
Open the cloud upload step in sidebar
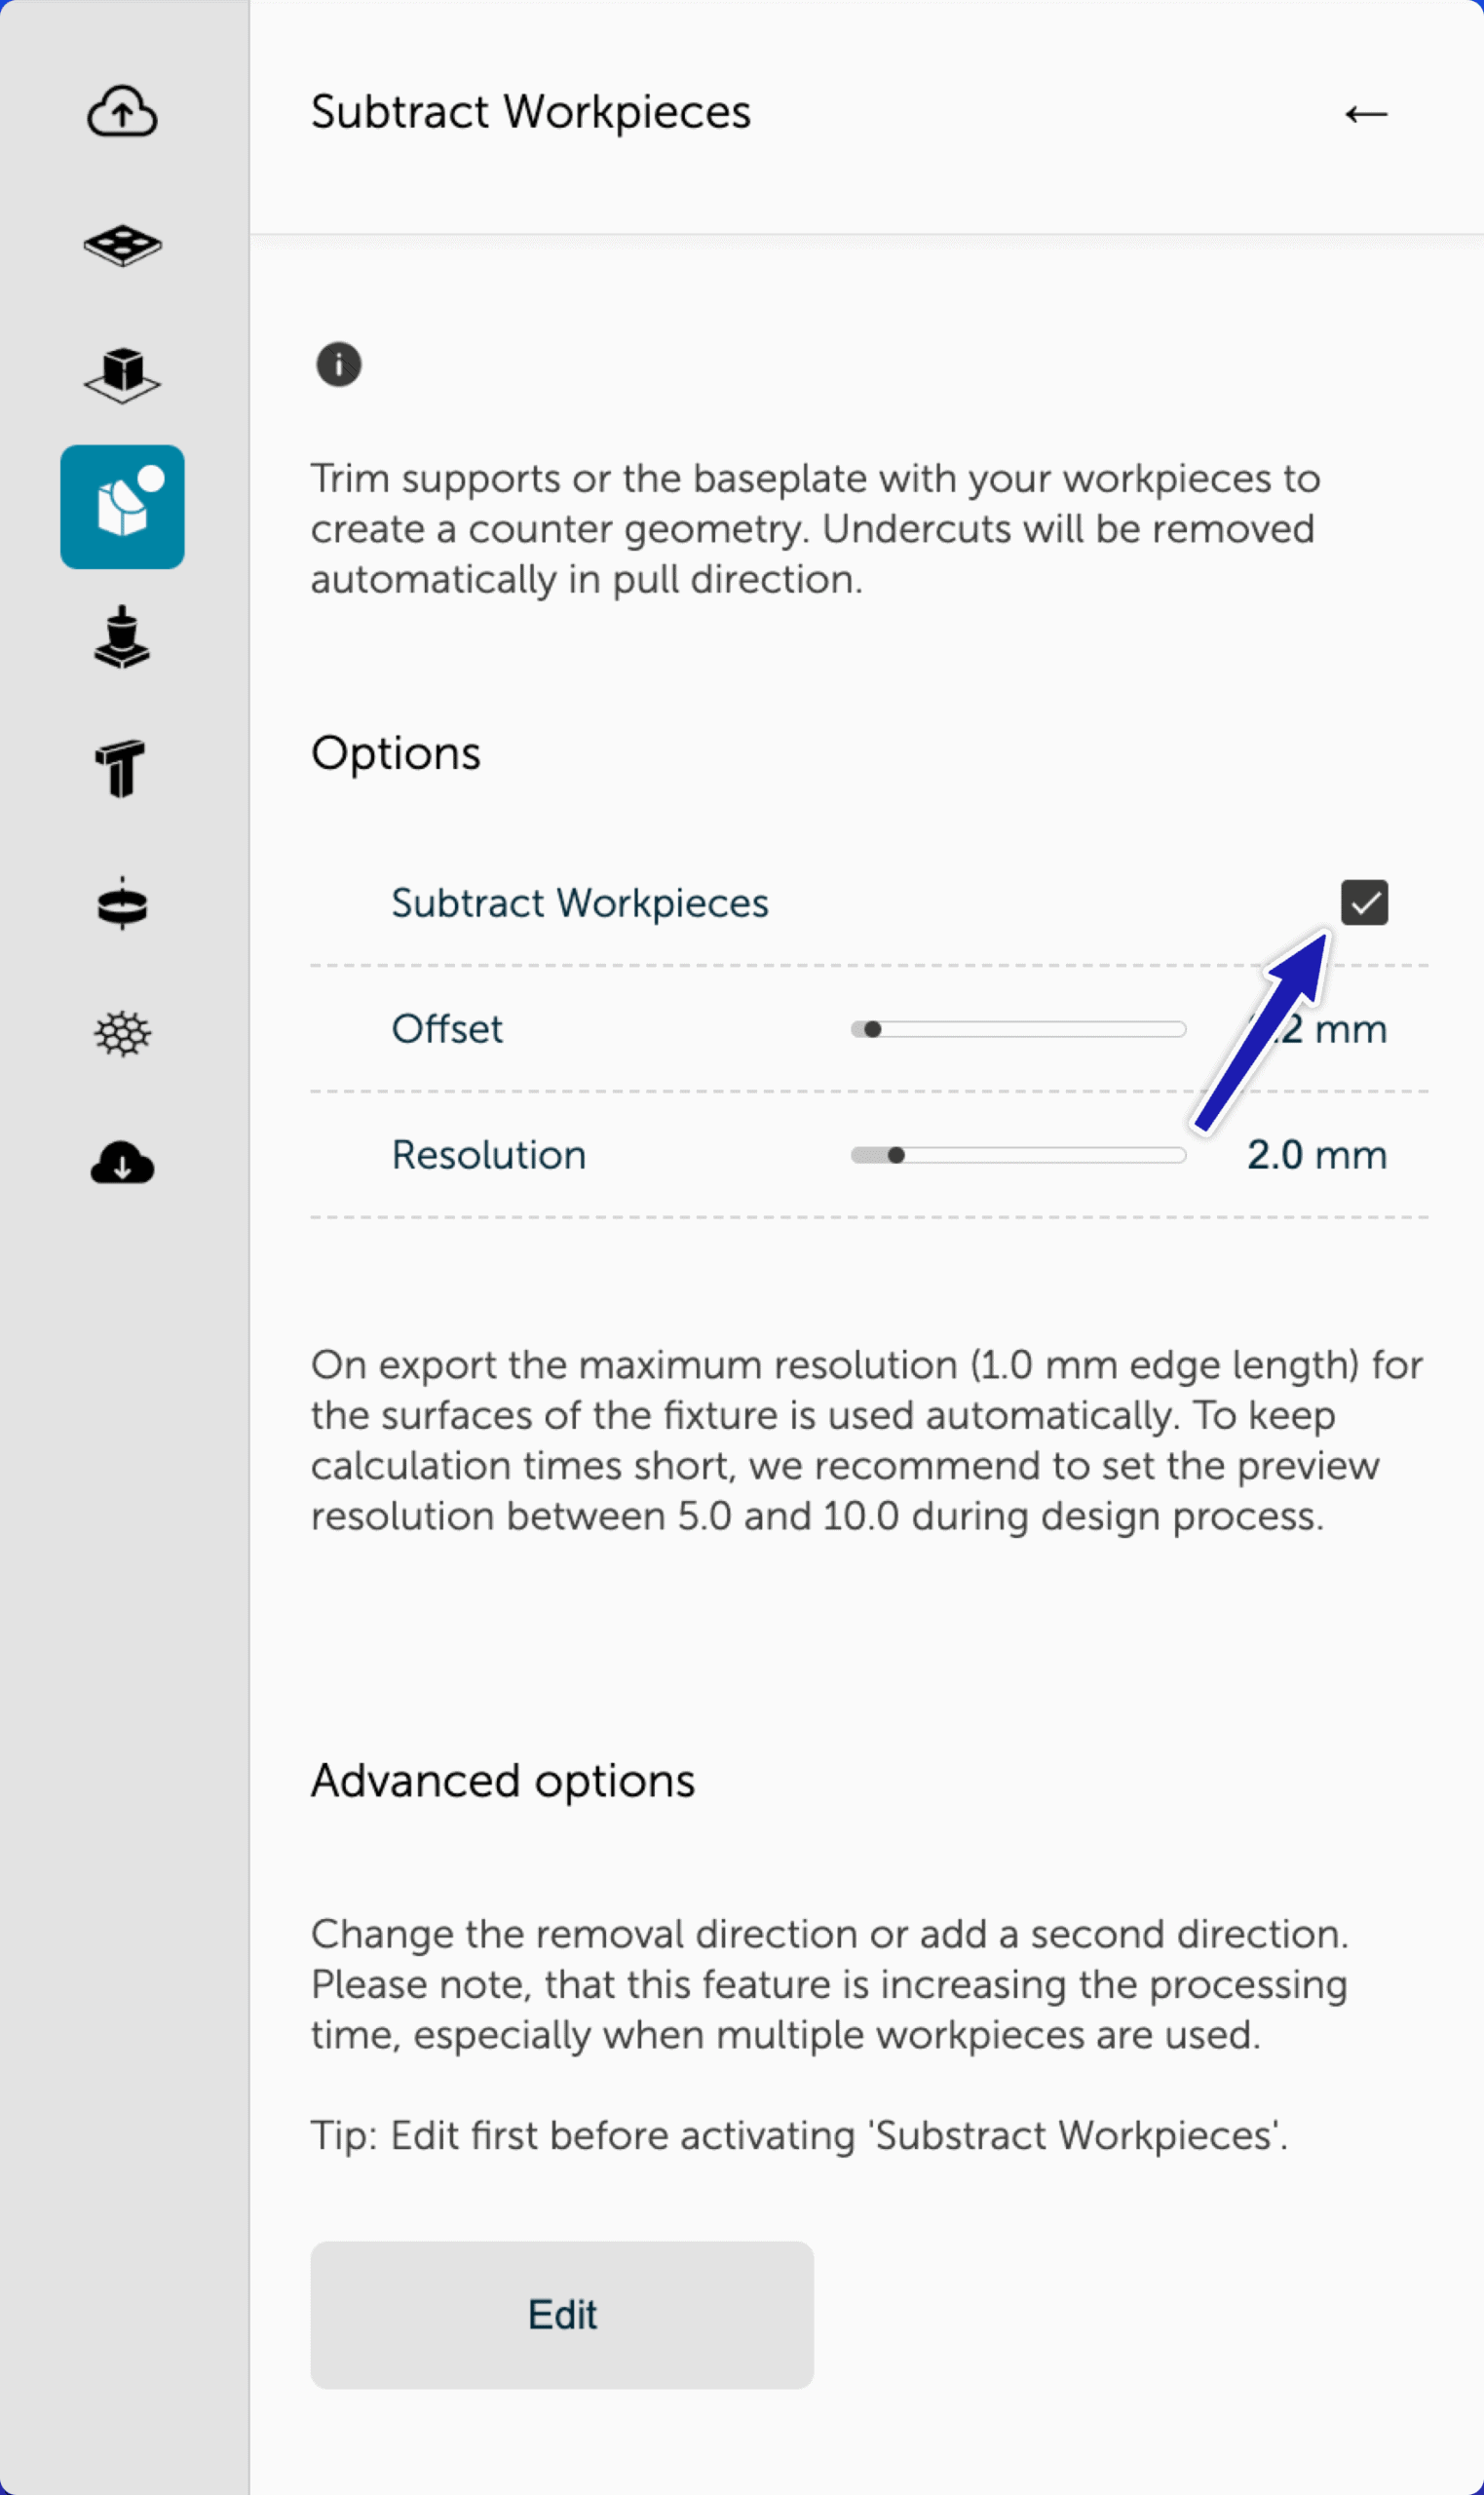point(122,111)
